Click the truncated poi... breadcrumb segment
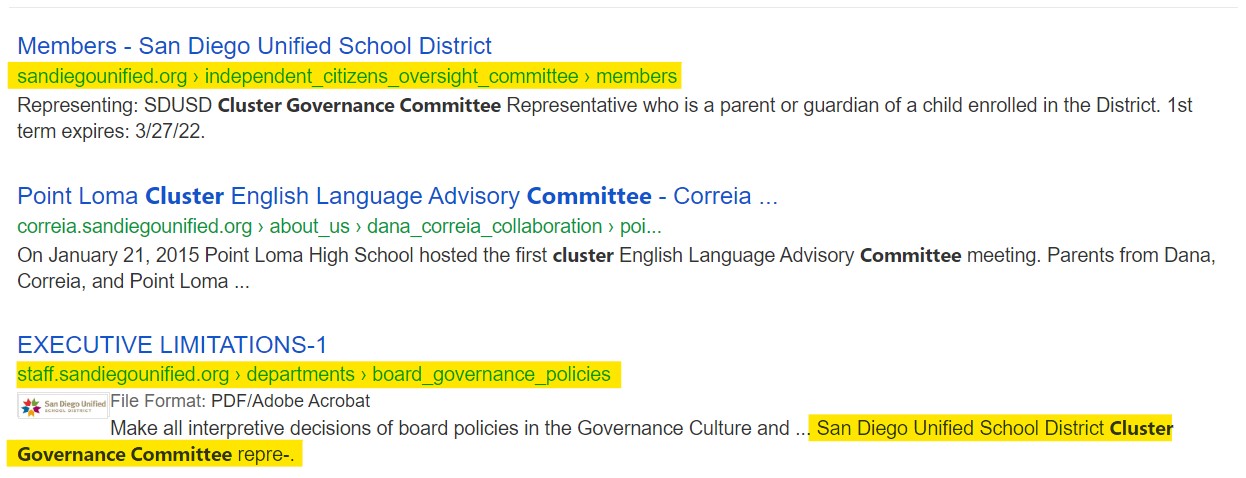The height and width of the screenshot is (478, 1246). click(641, 226)
